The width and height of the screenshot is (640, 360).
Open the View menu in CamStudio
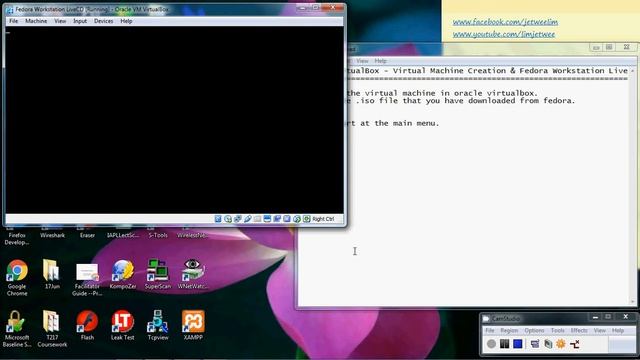pyautogui.click(x=600, y=331)
